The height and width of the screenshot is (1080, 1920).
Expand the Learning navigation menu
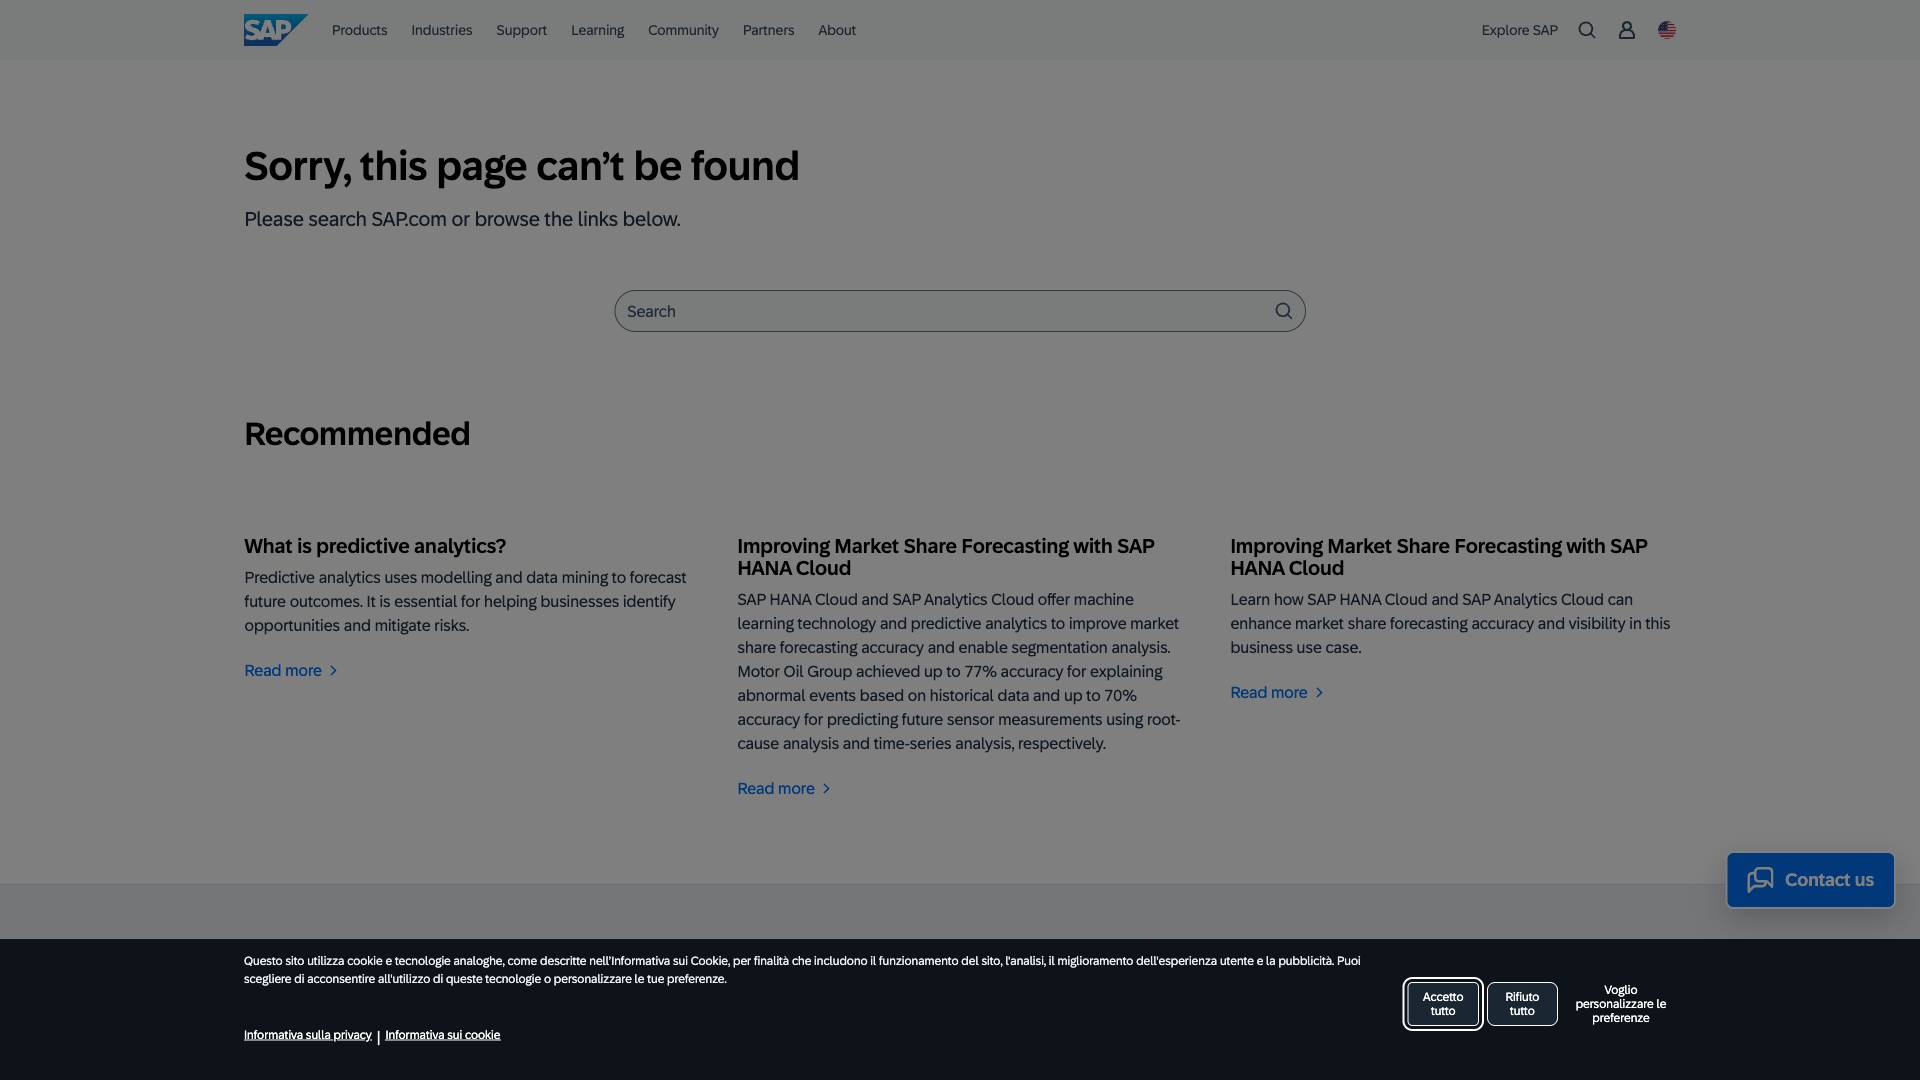coord(597,30)
